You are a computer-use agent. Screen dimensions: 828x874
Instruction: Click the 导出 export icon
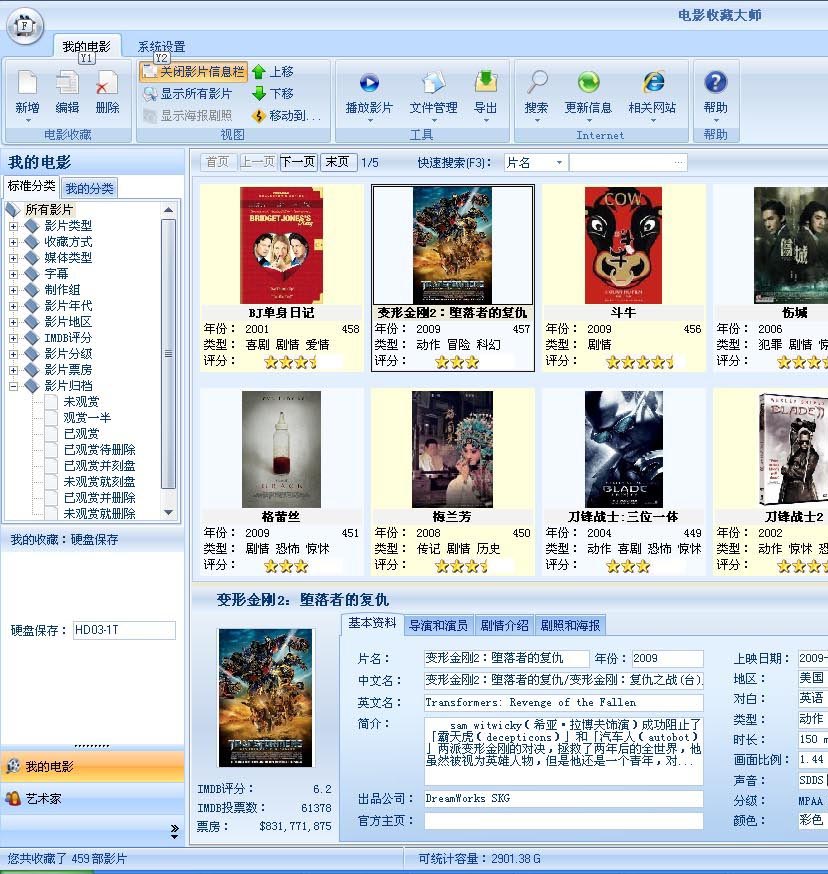(x=486, y=84)
